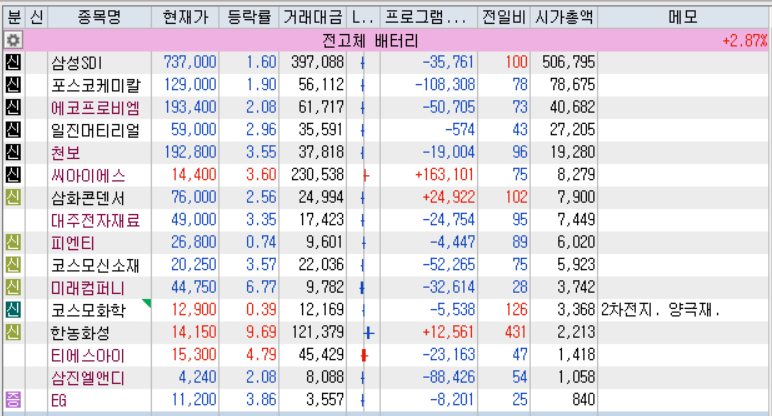Select the EG stock name
772x416 pixels.
[x=59, y=400]
